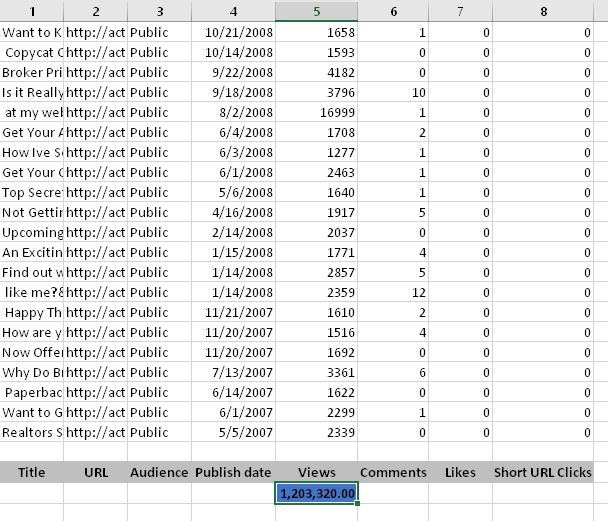Select the cell with date 5/5/2007

point(233,432)
